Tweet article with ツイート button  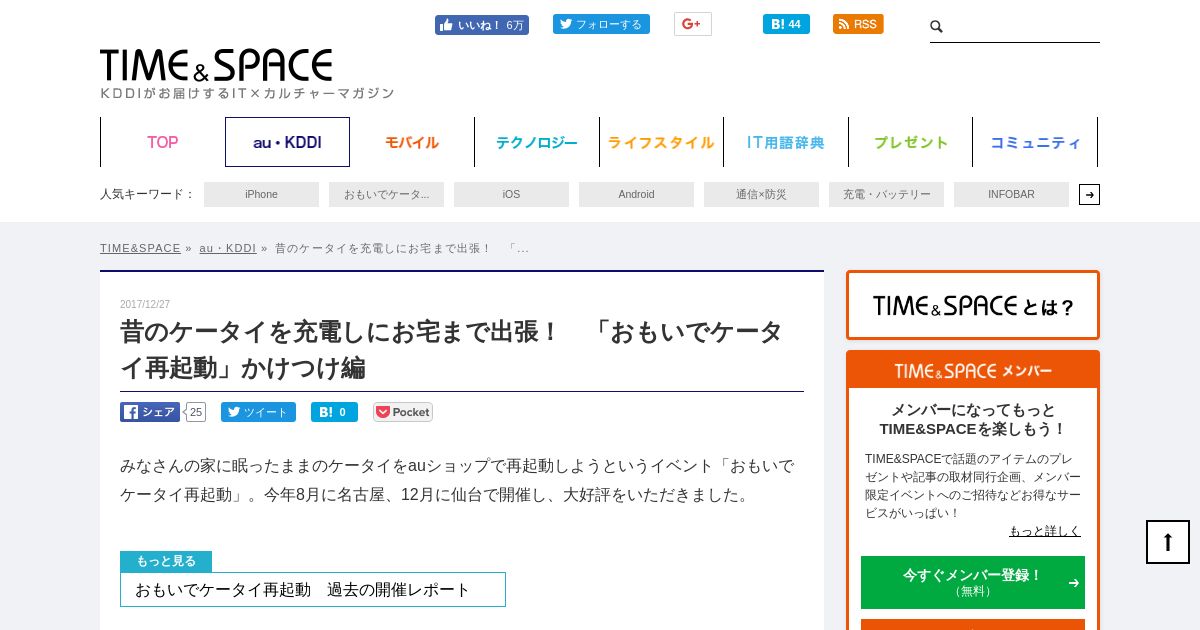(258, 412)
